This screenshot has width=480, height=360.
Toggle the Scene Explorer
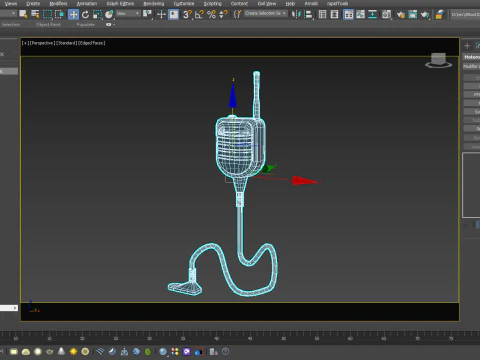(322, 14)
